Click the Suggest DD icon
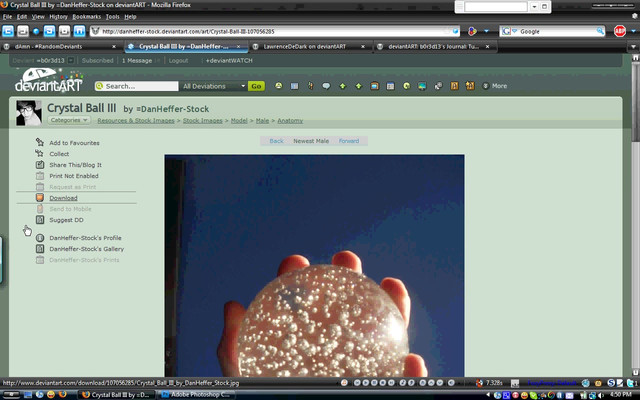640x400 pixels. point(40,220)
